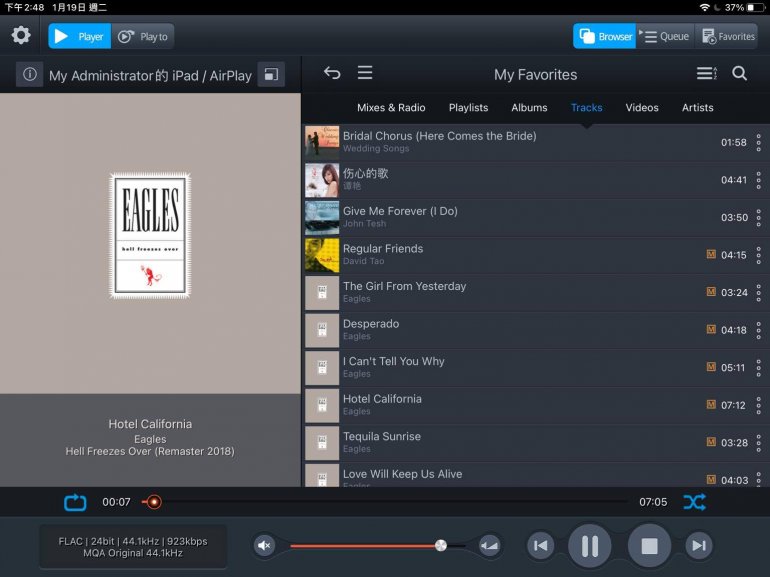Open options for Tequila Sunrise track
Image resolution: width=770 pixels, height=577 pixels.
tap(759, 443)
